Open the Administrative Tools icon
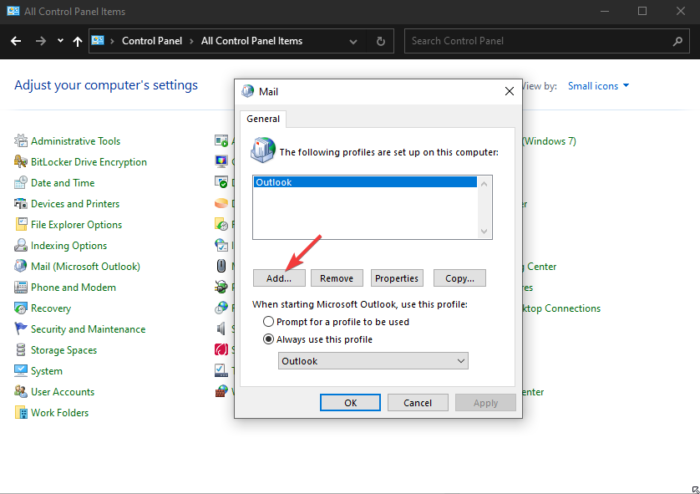The width and height of the screenshot is (700, 494). (21, 141)
